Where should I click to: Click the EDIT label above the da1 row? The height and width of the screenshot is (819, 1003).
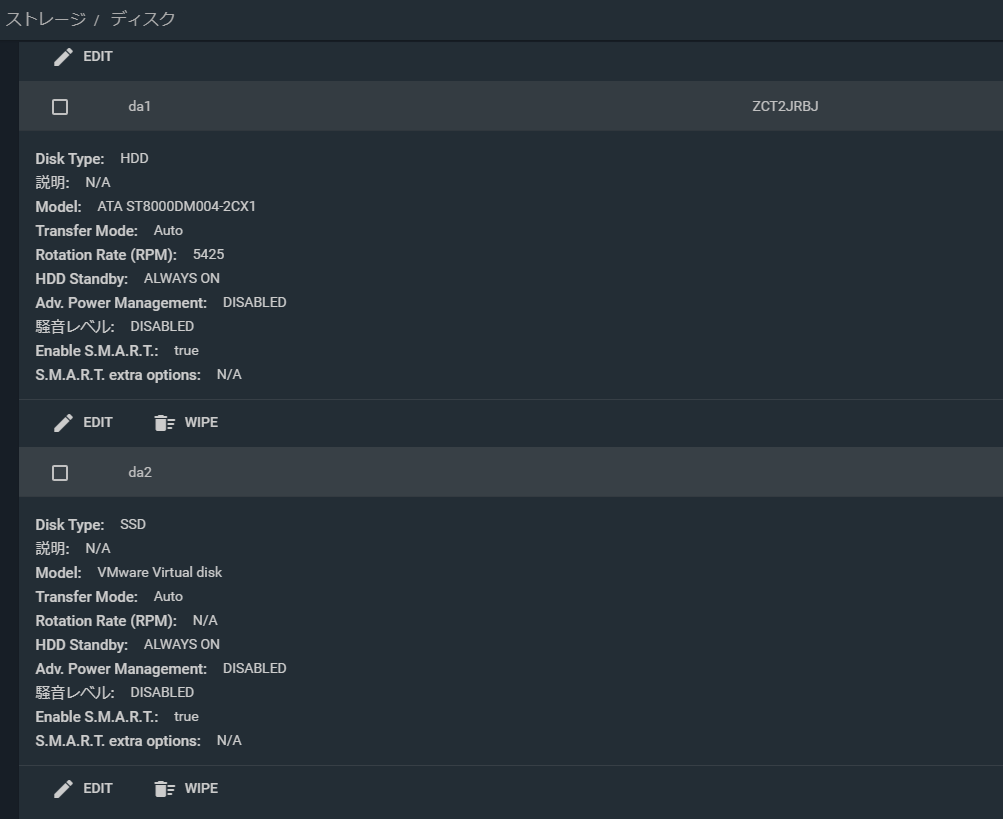98,56
